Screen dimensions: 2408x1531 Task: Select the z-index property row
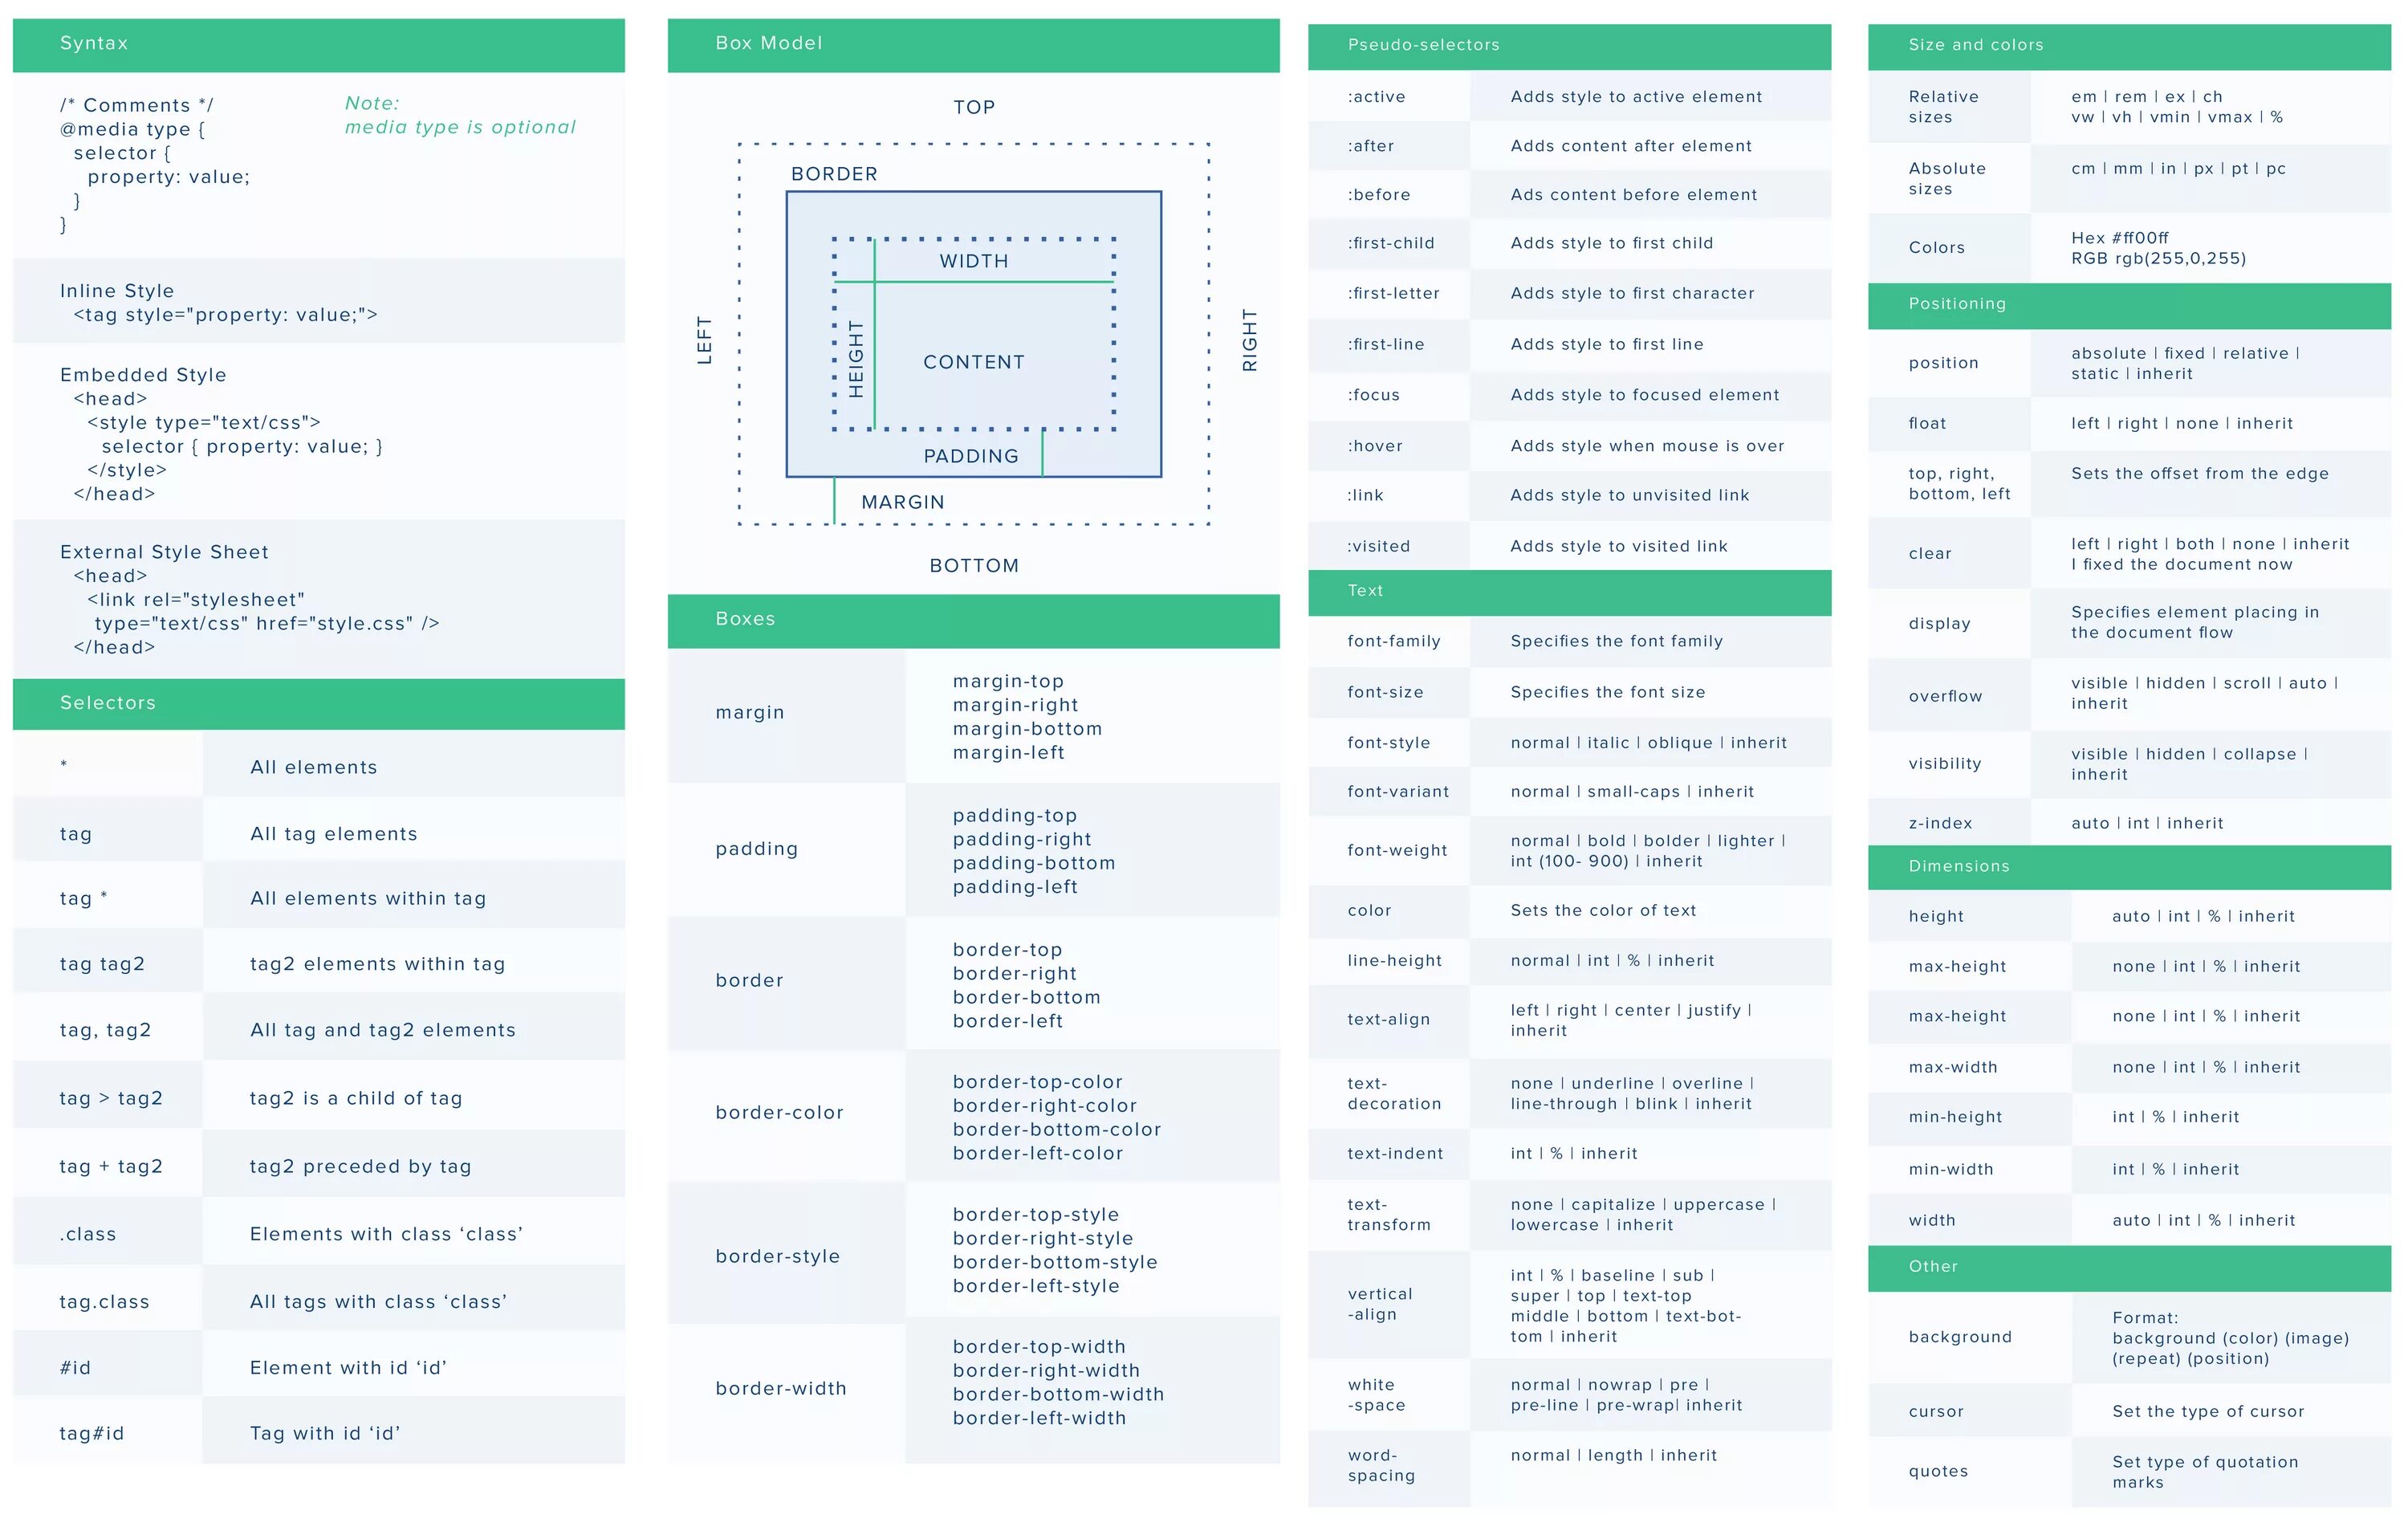1940,823
